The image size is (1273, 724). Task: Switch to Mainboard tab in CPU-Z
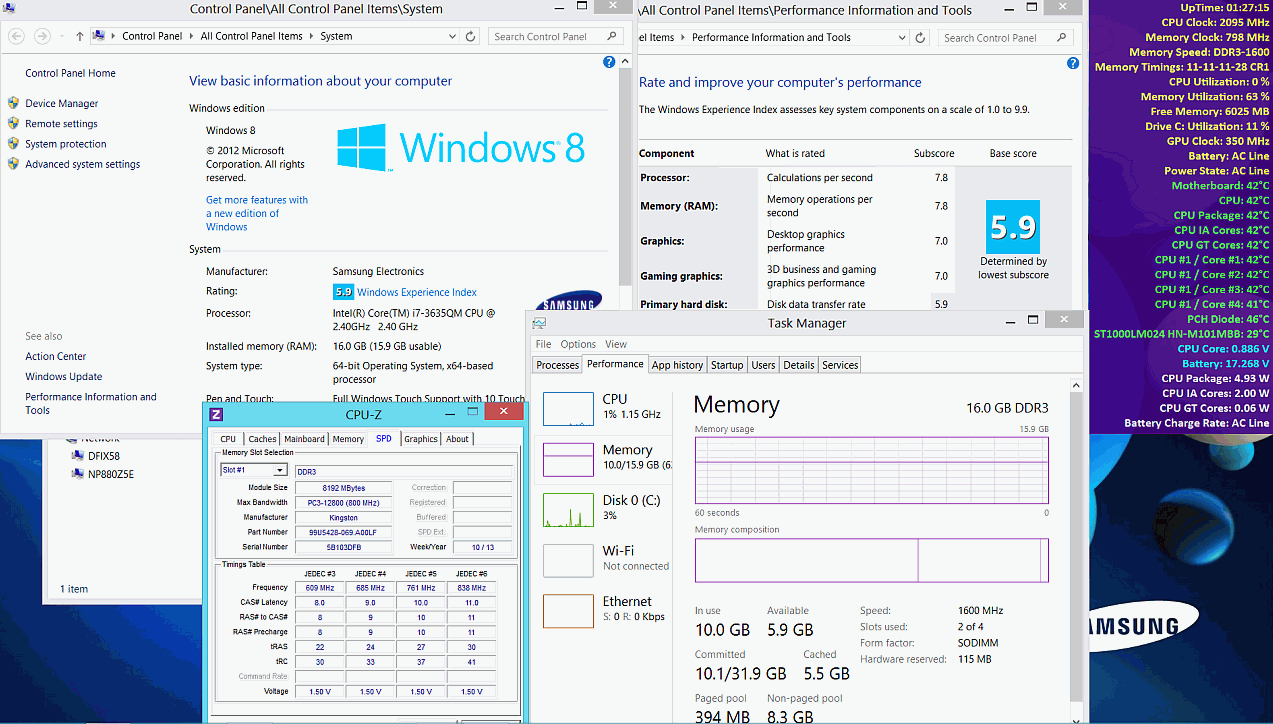pyautogui.click(x=304, y=439)
